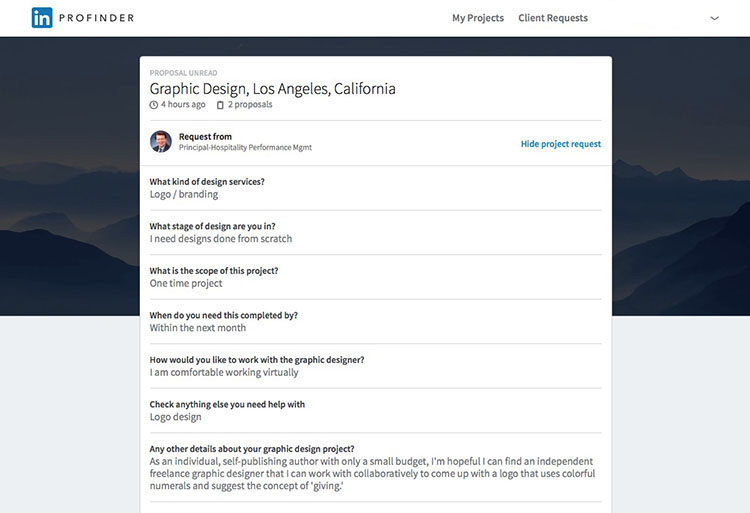750x513 pixels.
Task: Open the requester's profile photo
Action: click(161, 141)
